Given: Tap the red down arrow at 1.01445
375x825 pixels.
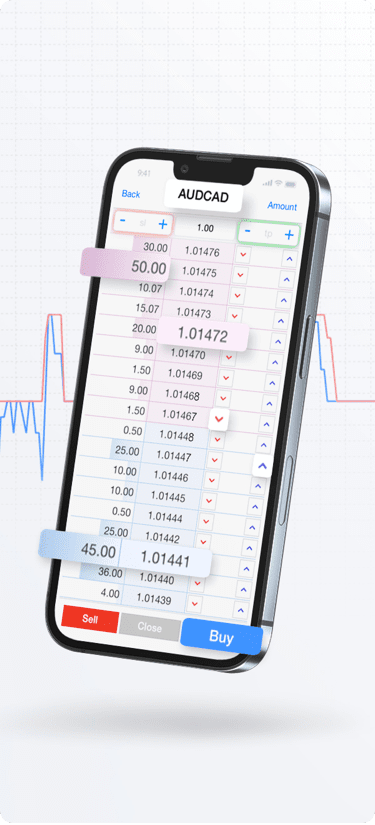Looking at the screenshot, I should 209,500.
